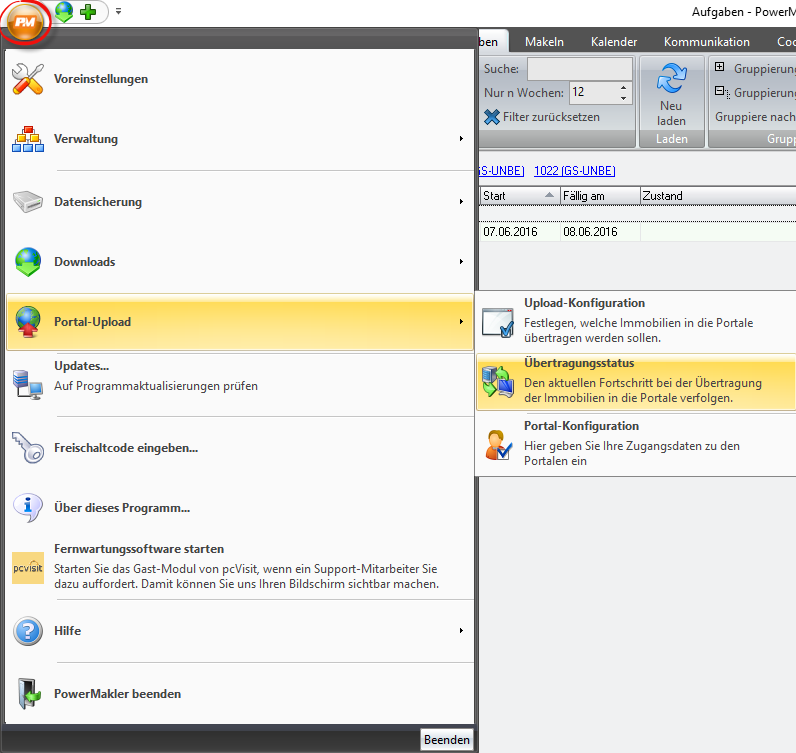Screen dimensions: 796x753
Task: Open Über dieses Programm... entry
Action: click(240, 508)
